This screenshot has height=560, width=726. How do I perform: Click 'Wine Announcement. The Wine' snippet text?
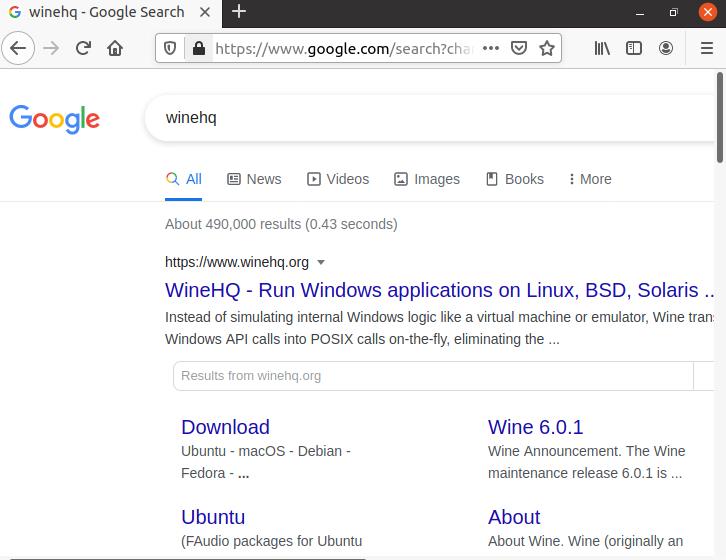(x=587, y=451)
